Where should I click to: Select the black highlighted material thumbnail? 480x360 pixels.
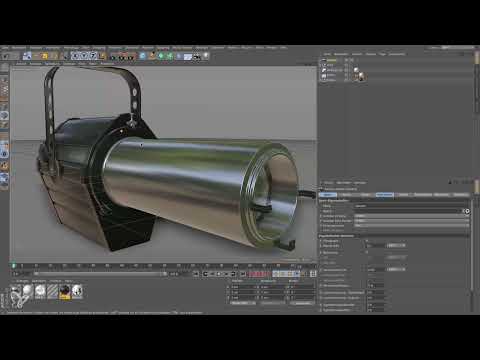[x=65, y=292]
